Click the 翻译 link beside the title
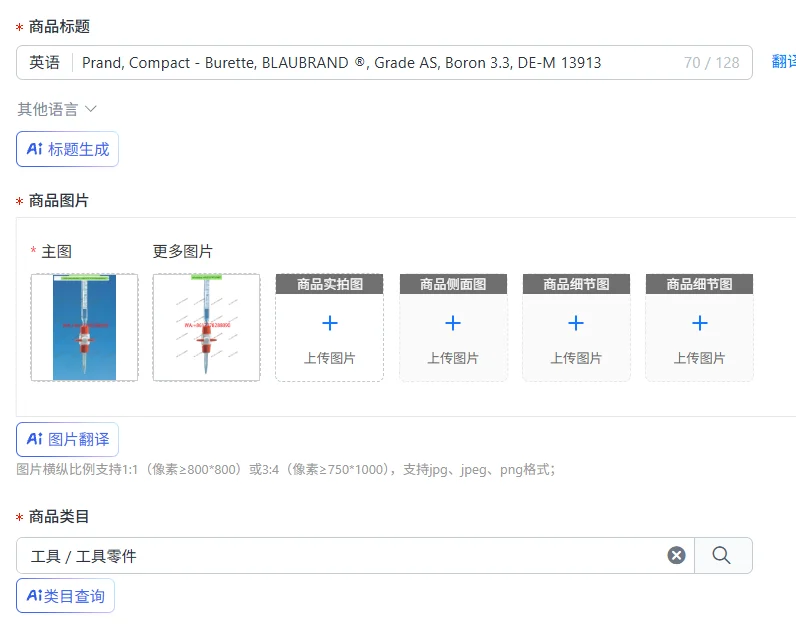This screenshot has width=796, height=632. [x=783, y=62]
